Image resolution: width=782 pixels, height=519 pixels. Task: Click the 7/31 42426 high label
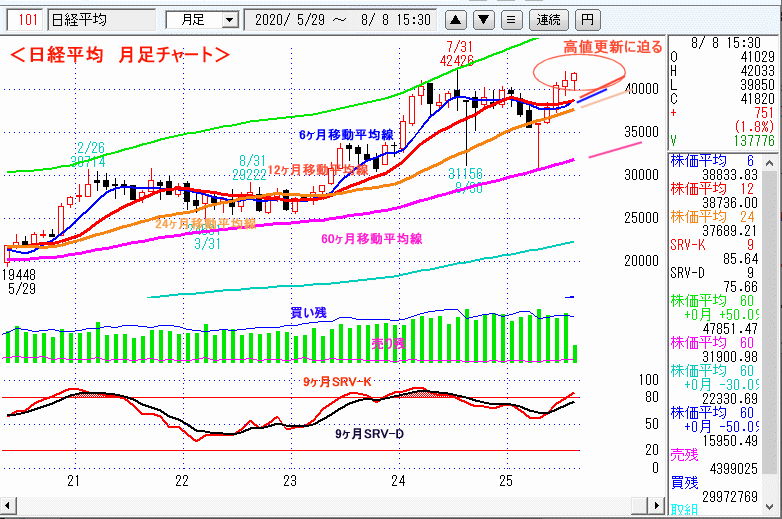(x=457, y=54)
